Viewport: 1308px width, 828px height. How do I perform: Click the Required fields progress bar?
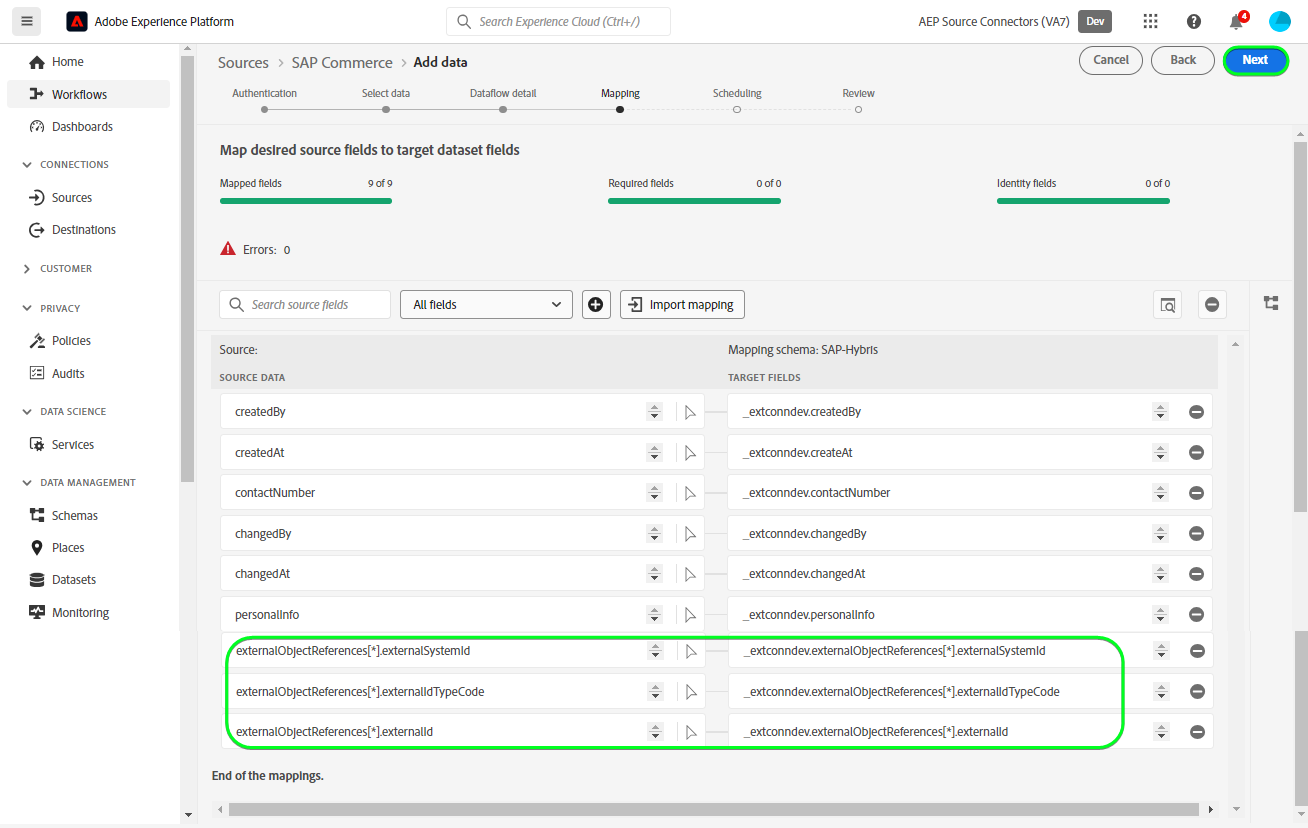(694, 201)
